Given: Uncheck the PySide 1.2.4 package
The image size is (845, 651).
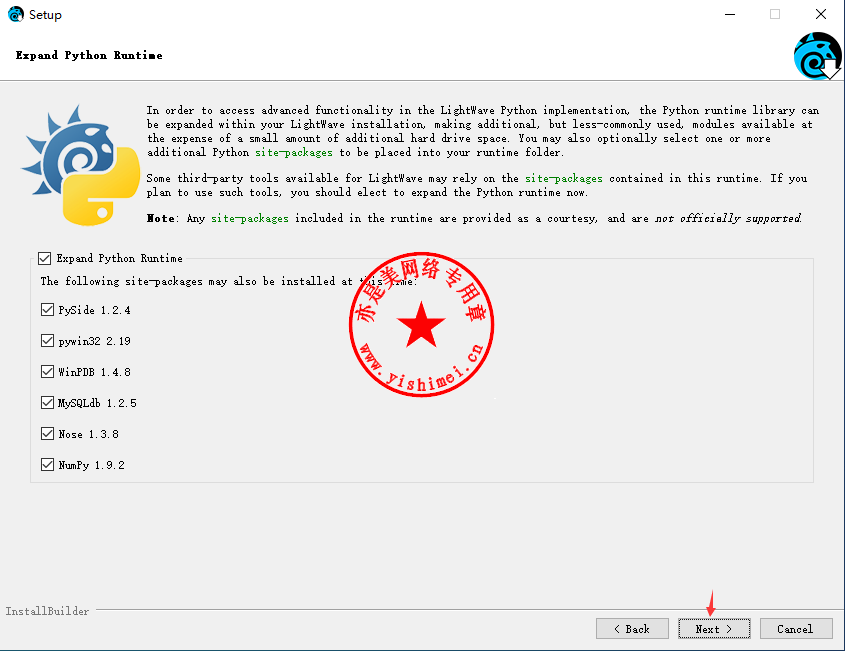Looking at the screenshot, I should click(x=47, y=310).
